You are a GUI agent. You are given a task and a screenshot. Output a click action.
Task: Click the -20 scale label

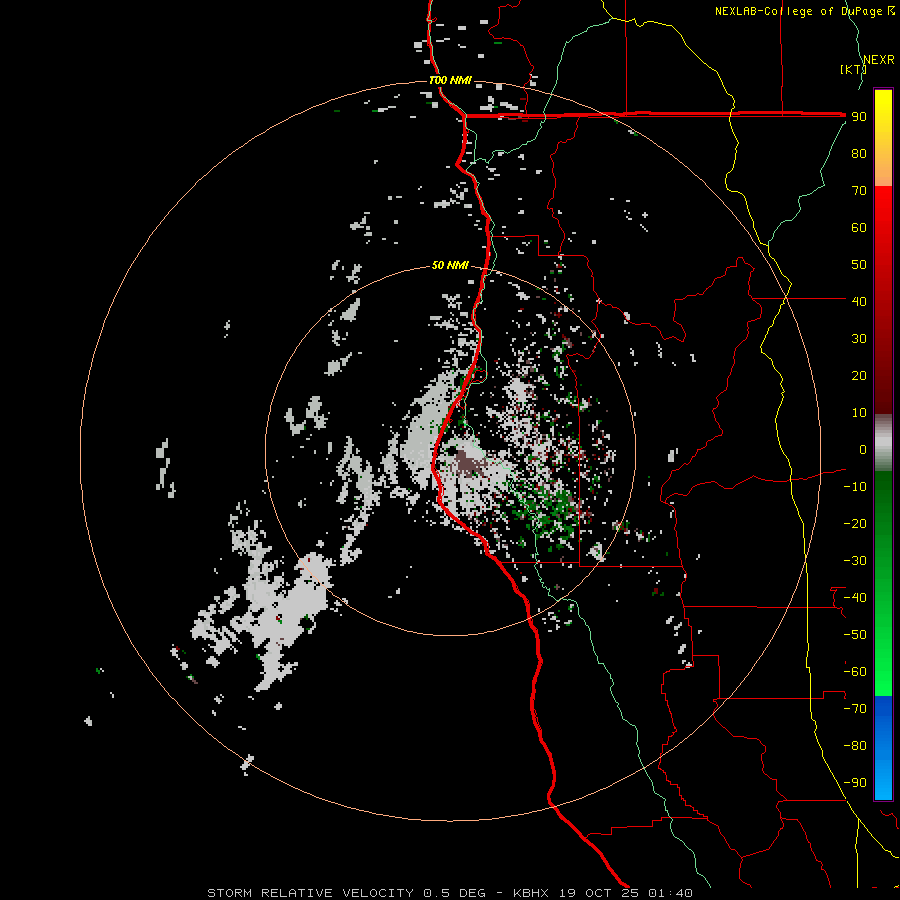point(855,523)
